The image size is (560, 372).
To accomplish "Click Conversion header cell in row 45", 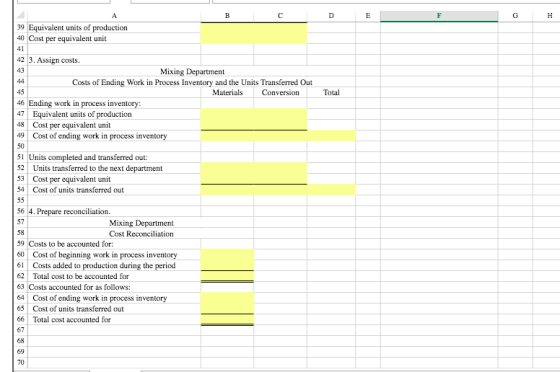I will coord(280,92).
